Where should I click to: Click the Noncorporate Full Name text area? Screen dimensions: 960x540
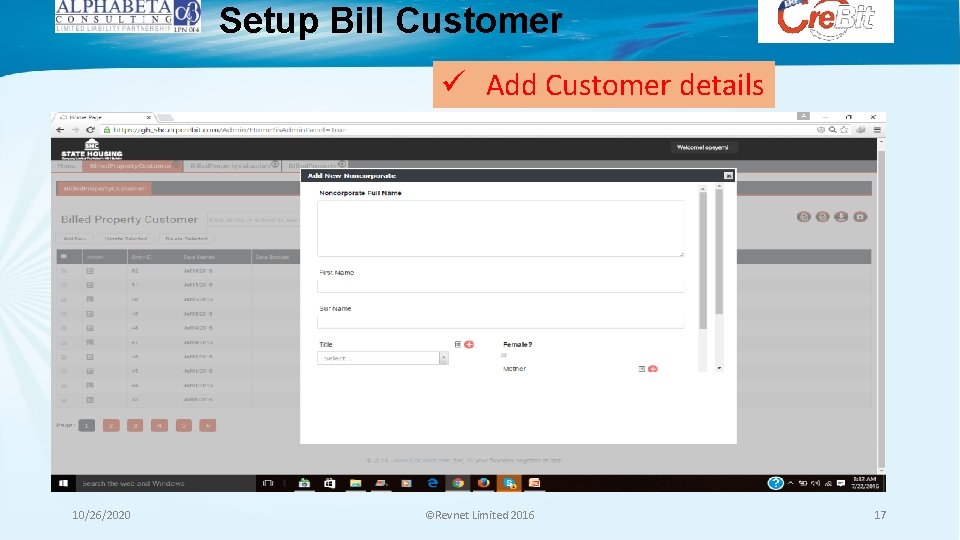(500, 228)
